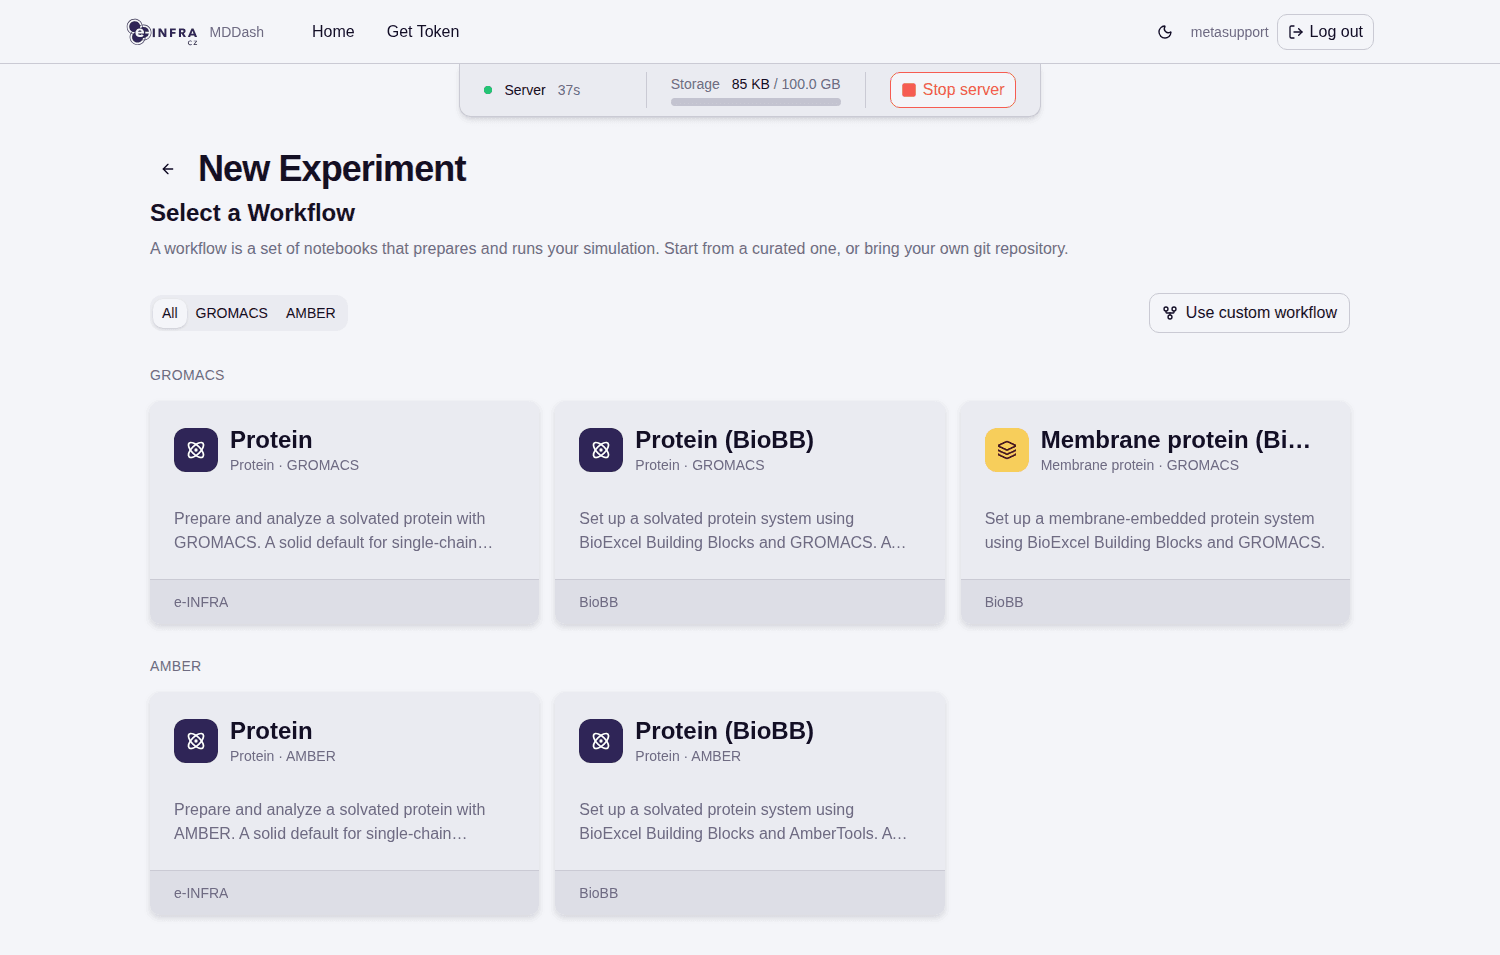Filter workflows by AMBER tab
This screenshot has height=955, width=1500.
(x=311, y=313)
